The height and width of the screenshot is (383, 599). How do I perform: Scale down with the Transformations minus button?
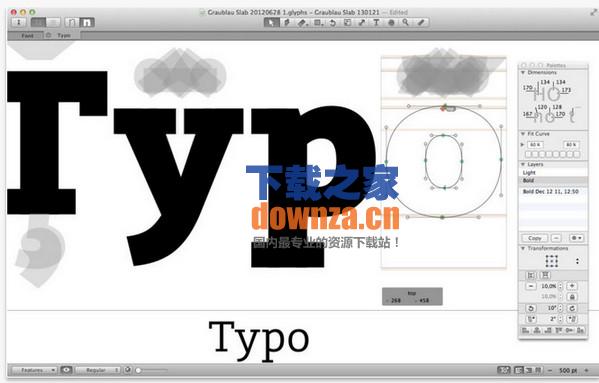coord(531,286)
